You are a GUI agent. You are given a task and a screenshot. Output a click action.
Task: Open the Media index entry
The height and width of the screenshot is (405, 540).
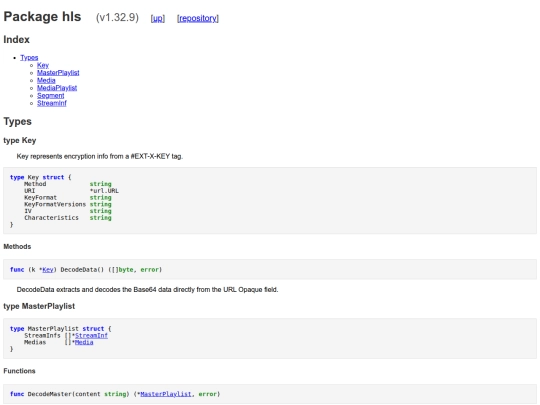point(46,80)
